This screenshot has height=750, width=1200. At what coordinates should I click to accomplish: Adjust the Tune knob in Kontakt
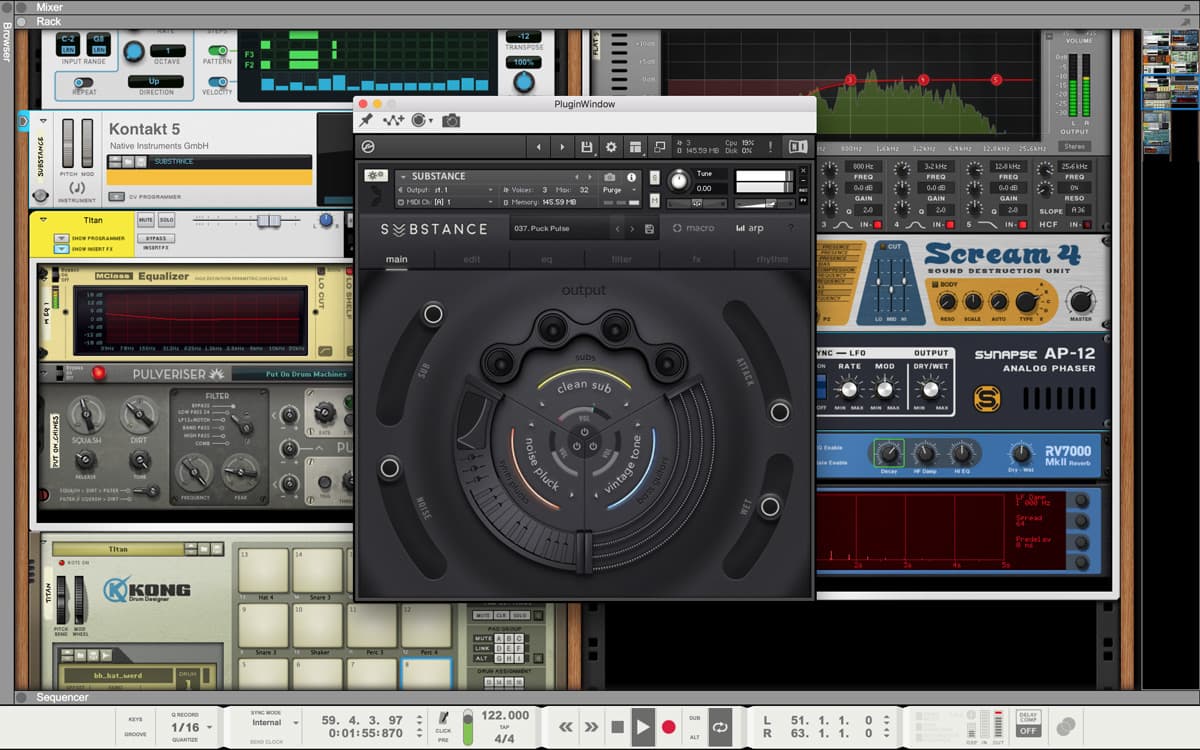pyautogui.click(x=680, y=182)
